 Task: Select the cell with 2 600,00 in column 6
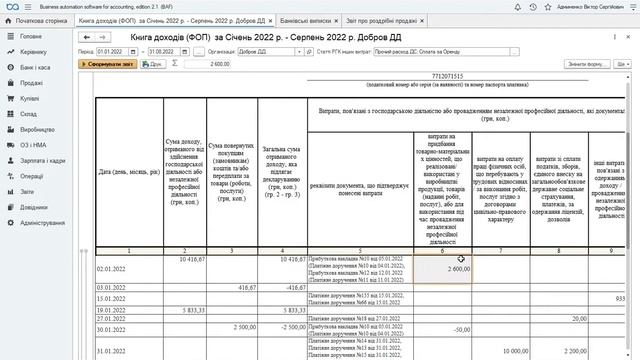tap(442, 269)
